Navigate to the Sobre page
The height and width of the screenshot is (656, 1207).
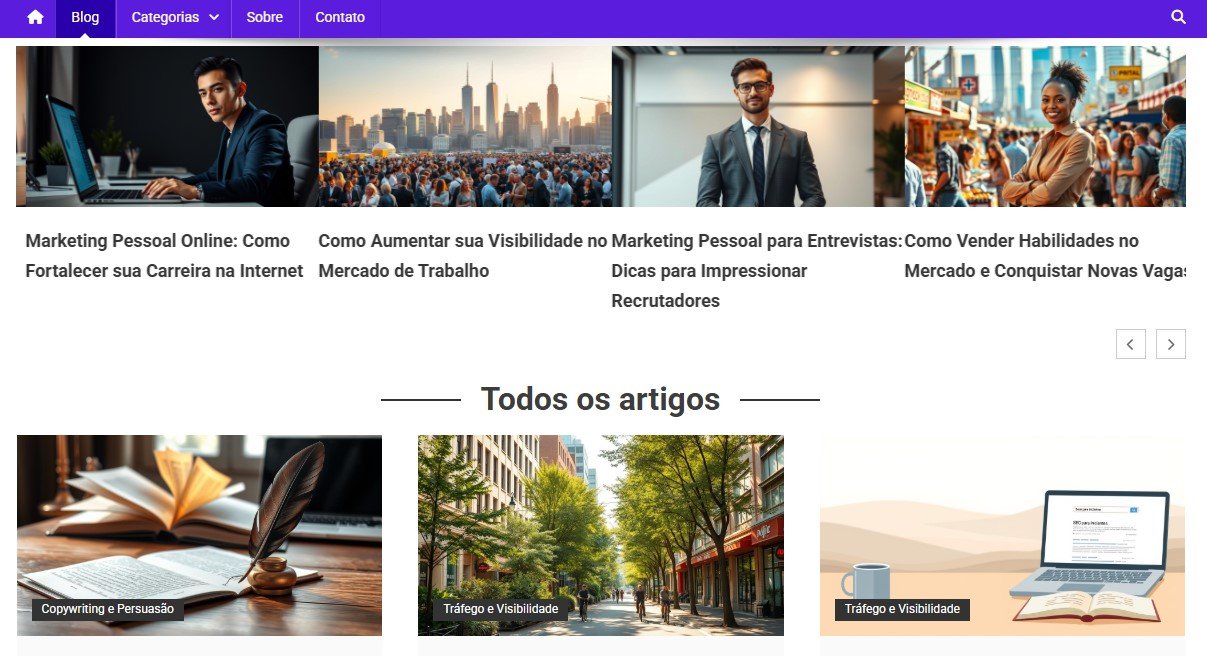click(x=265, y=18)
